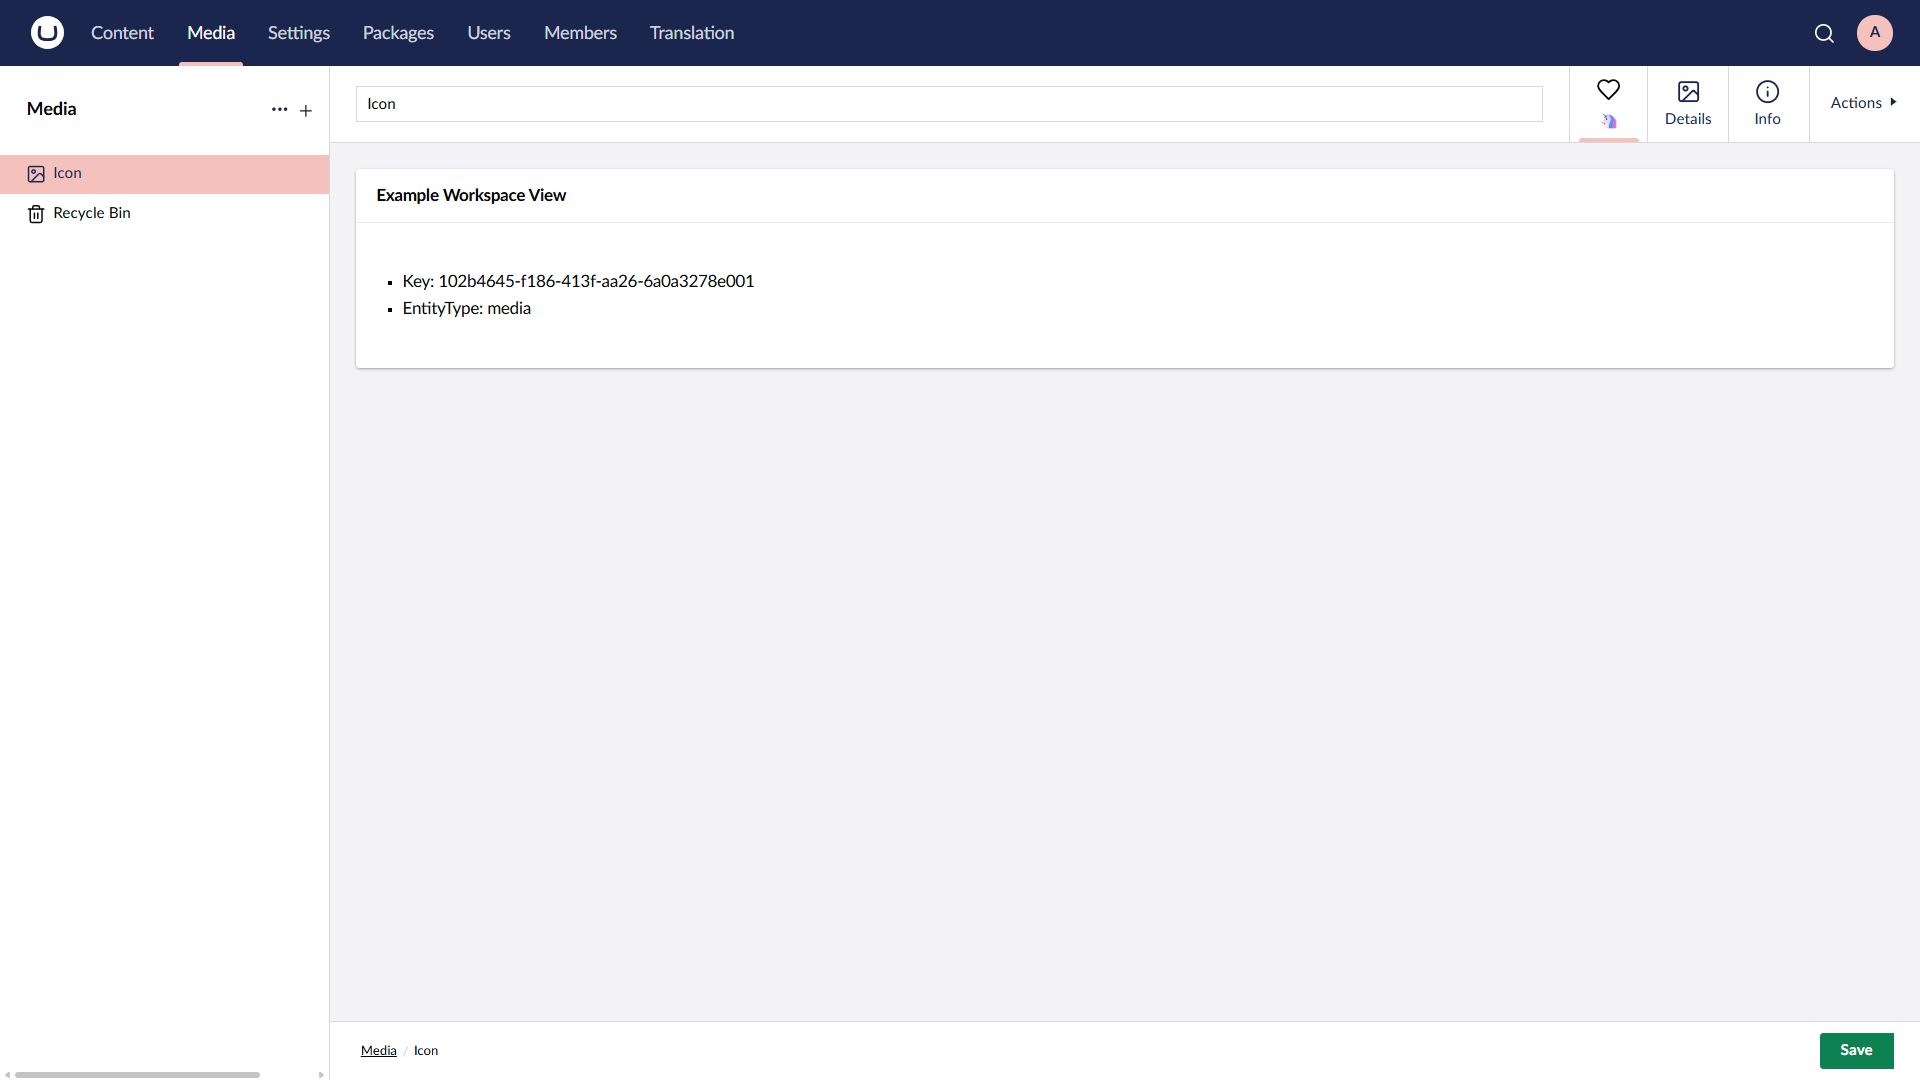Open the global search magnifier
1920x1080 pixels.
1824,32
